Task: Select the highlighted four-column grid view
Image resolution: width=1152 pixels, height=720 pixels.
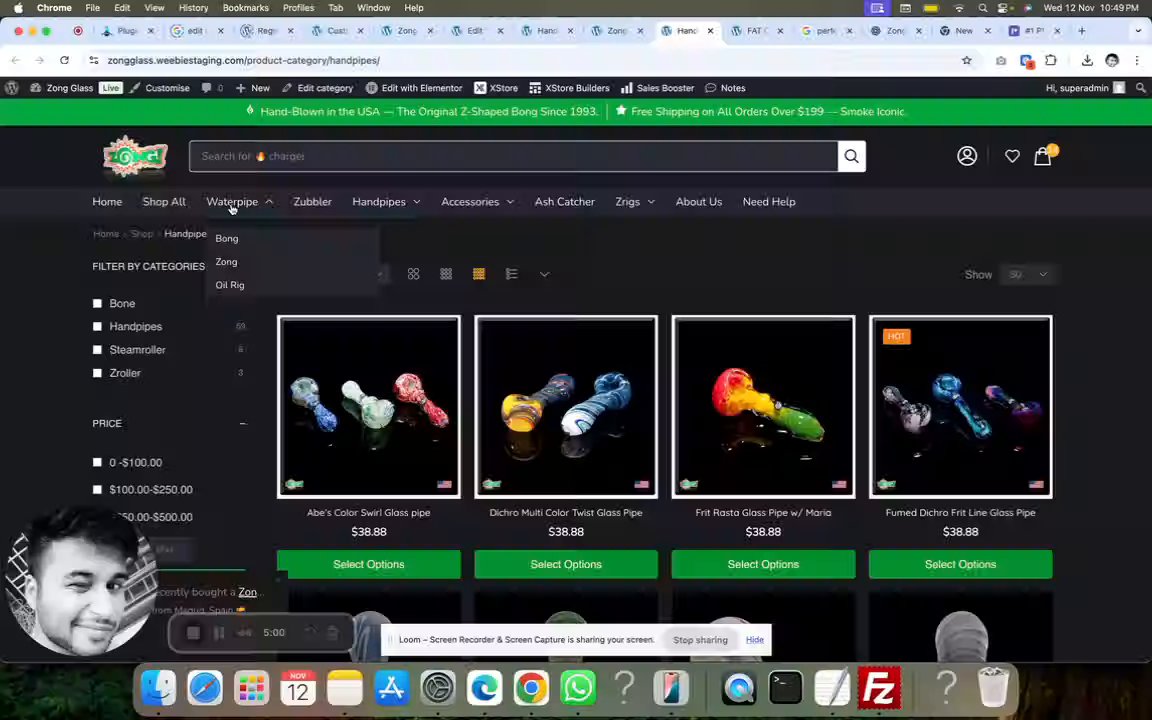Action: 479,274
